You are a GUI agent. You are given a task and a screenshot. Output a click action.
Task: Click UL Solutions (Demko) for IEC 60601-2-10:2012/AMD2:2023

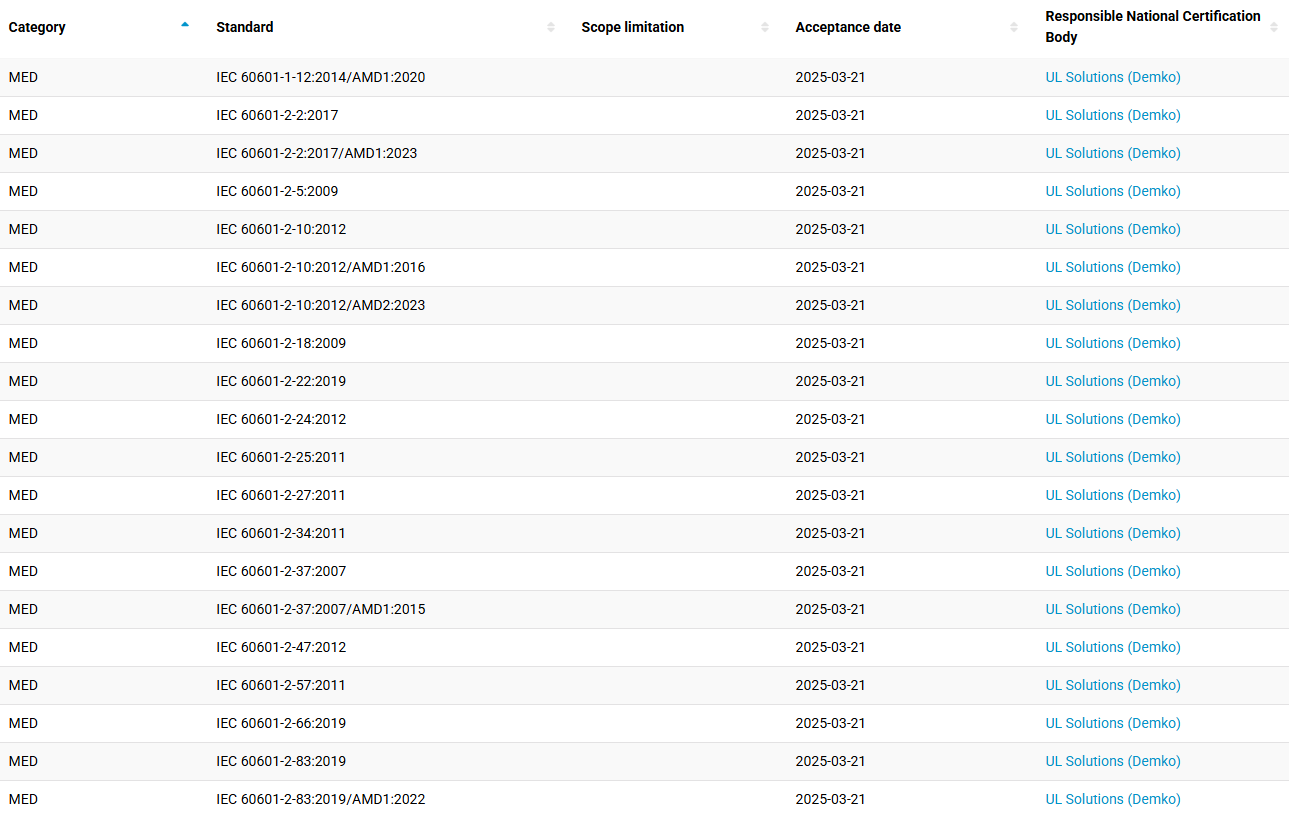click(1113, 305)
